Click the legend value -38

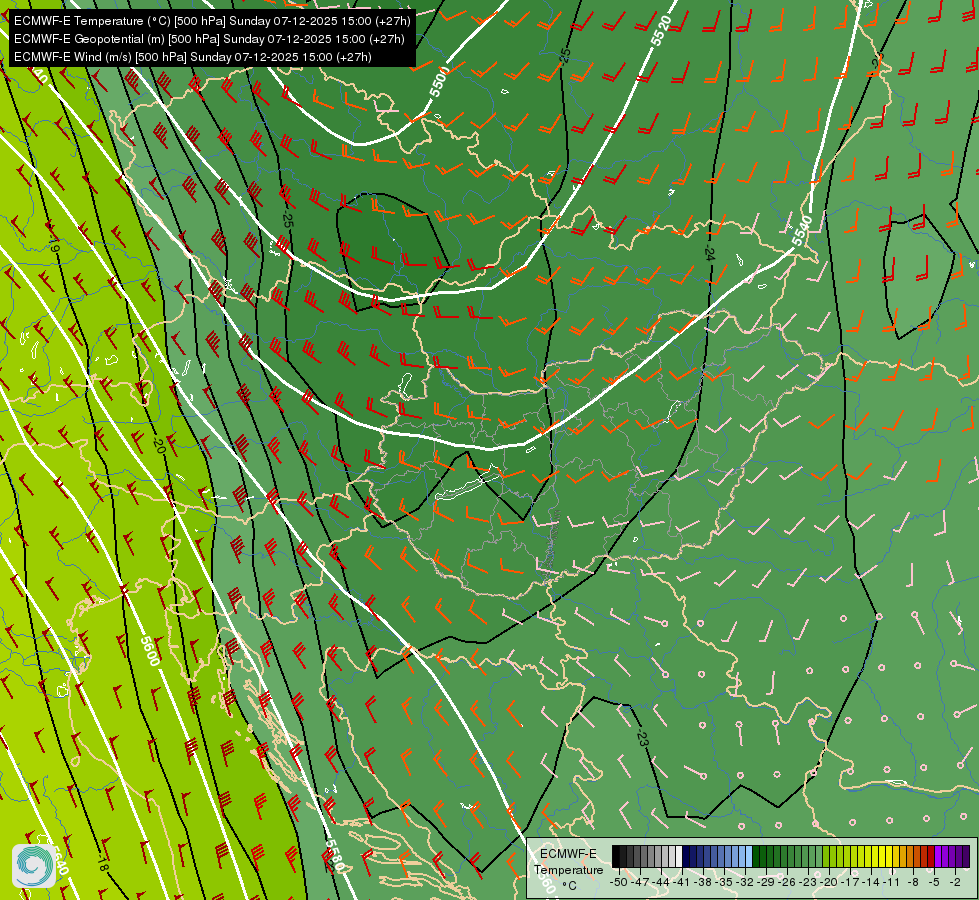(x=703, y=882)
